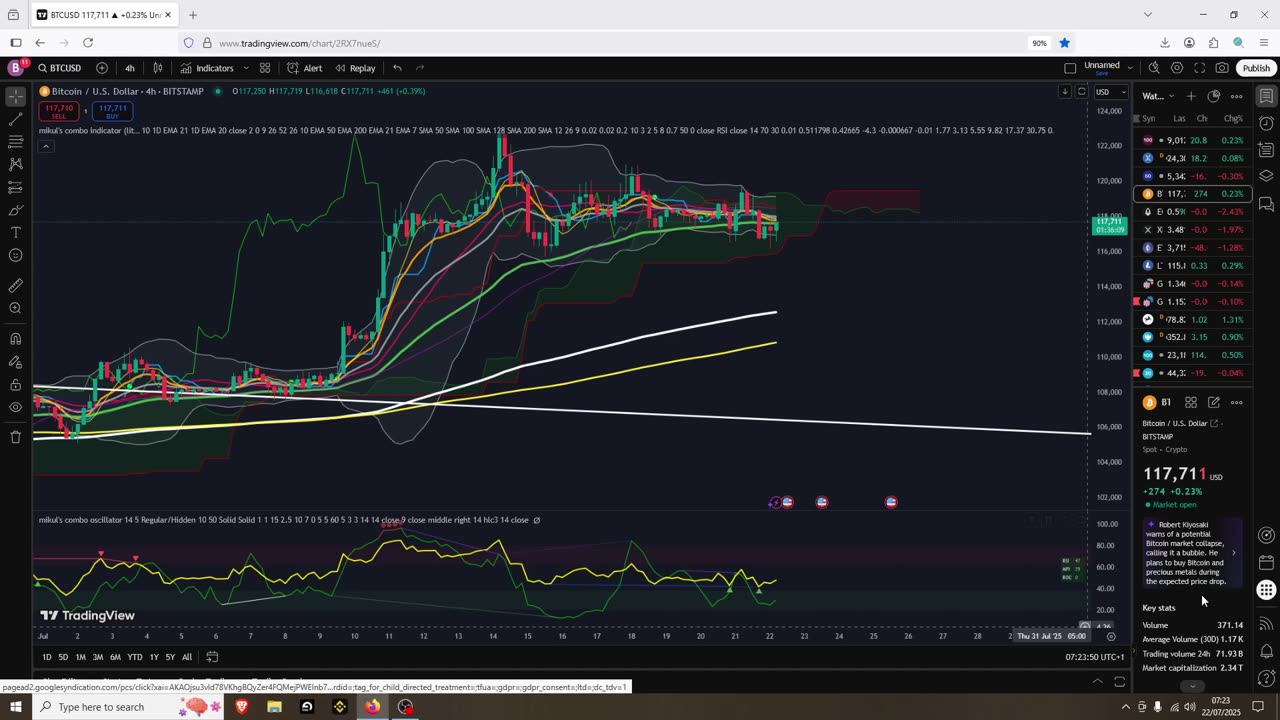Set chart range to YTD
The height and width of the screenshot is (720, 1280).
click(134, 657)
